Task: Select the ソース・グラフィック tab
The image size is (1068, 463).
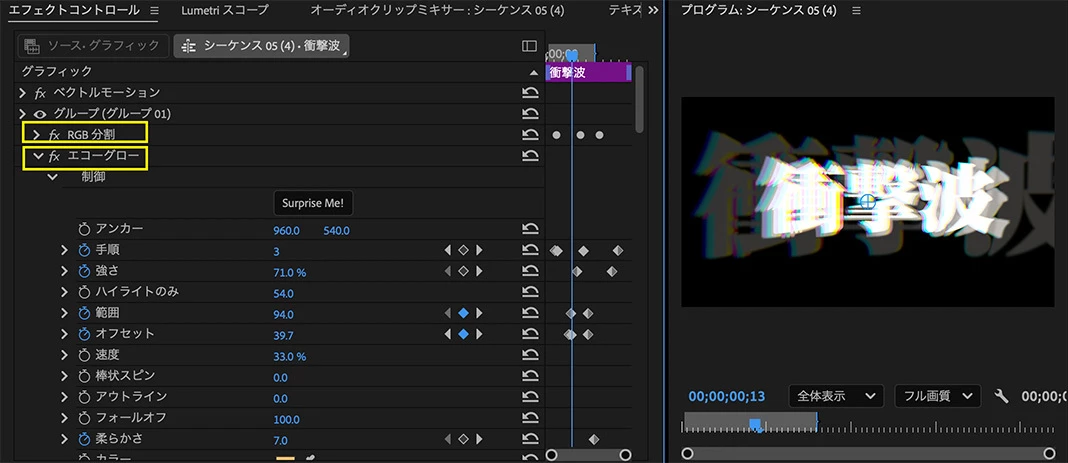Action: [x=93, y=46]
